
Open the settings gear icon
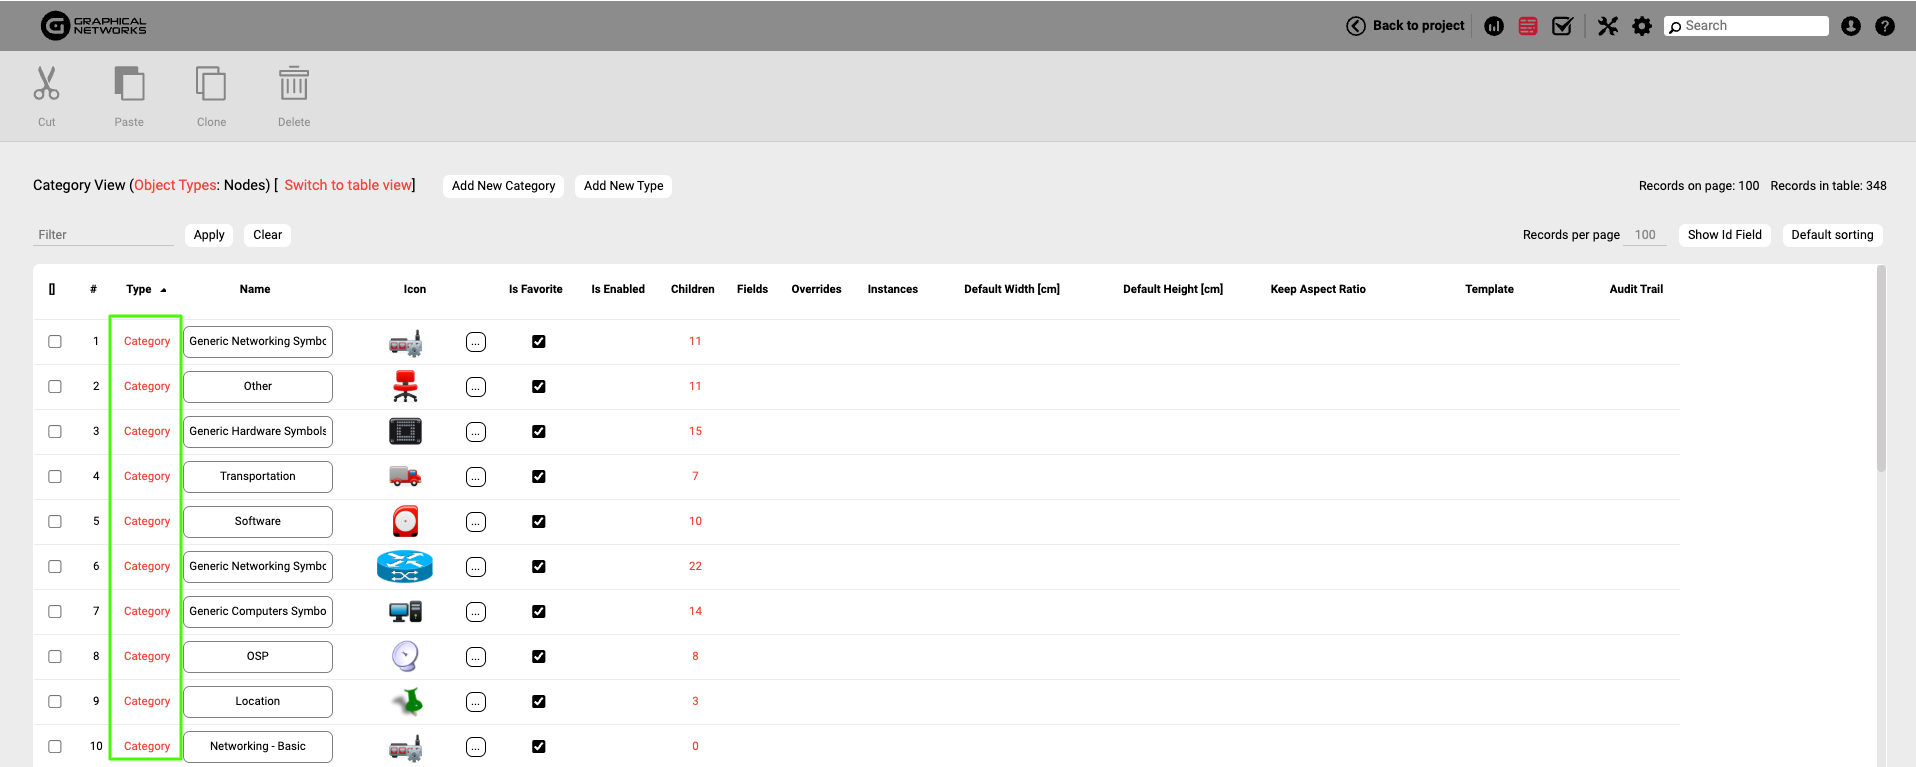[1642, 26]
